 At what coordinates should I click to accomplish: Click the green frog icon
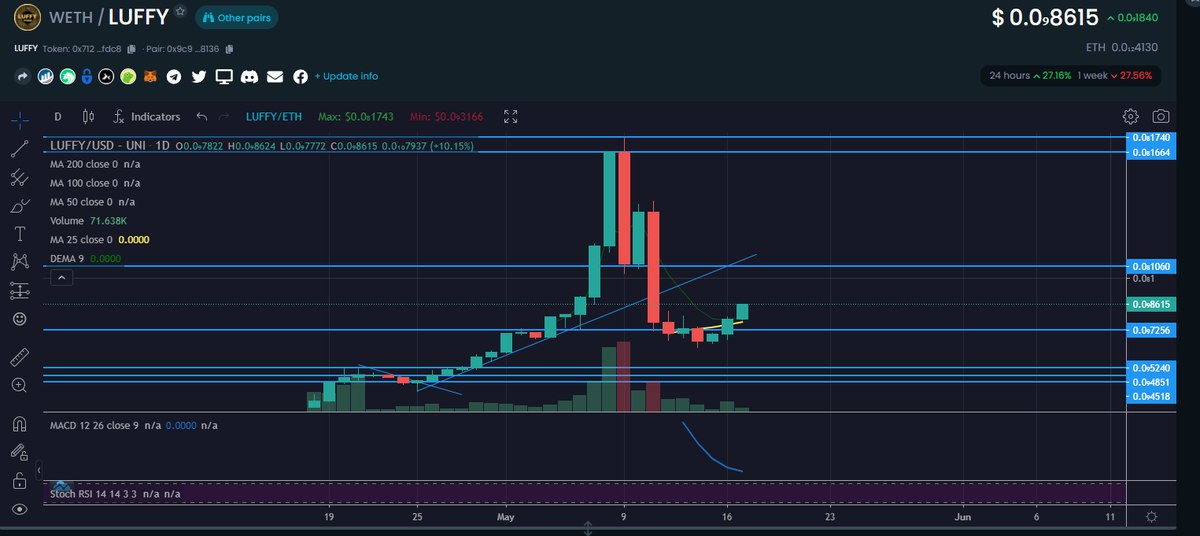coord(128,76)
